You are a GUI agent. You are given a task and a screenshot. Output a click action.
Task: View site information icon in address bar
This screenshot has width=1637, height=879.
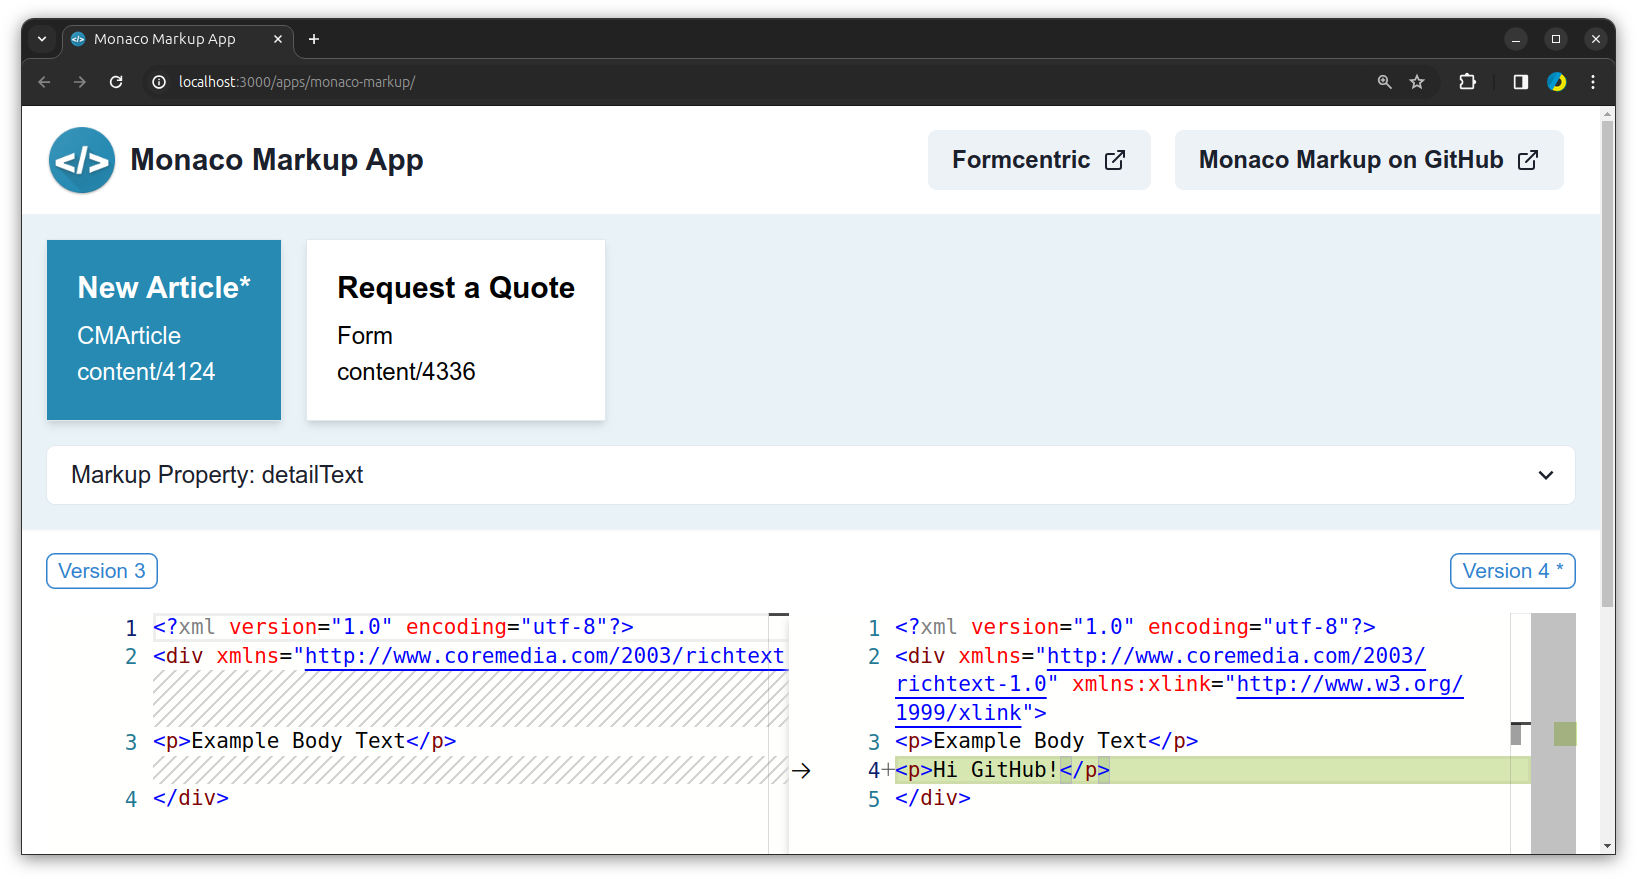(158, 82)
